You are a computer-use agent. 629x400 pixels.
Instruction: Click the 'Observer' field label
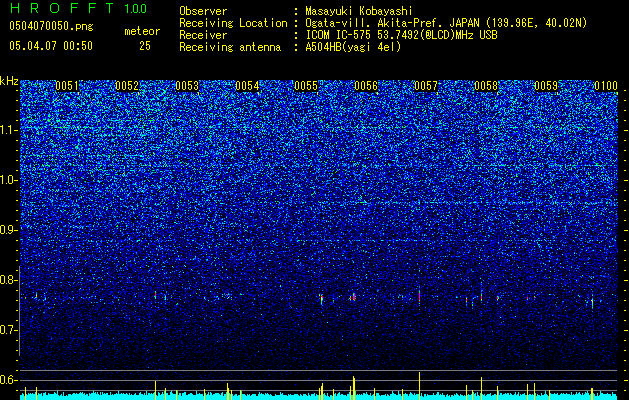click(x=203, y=11)
